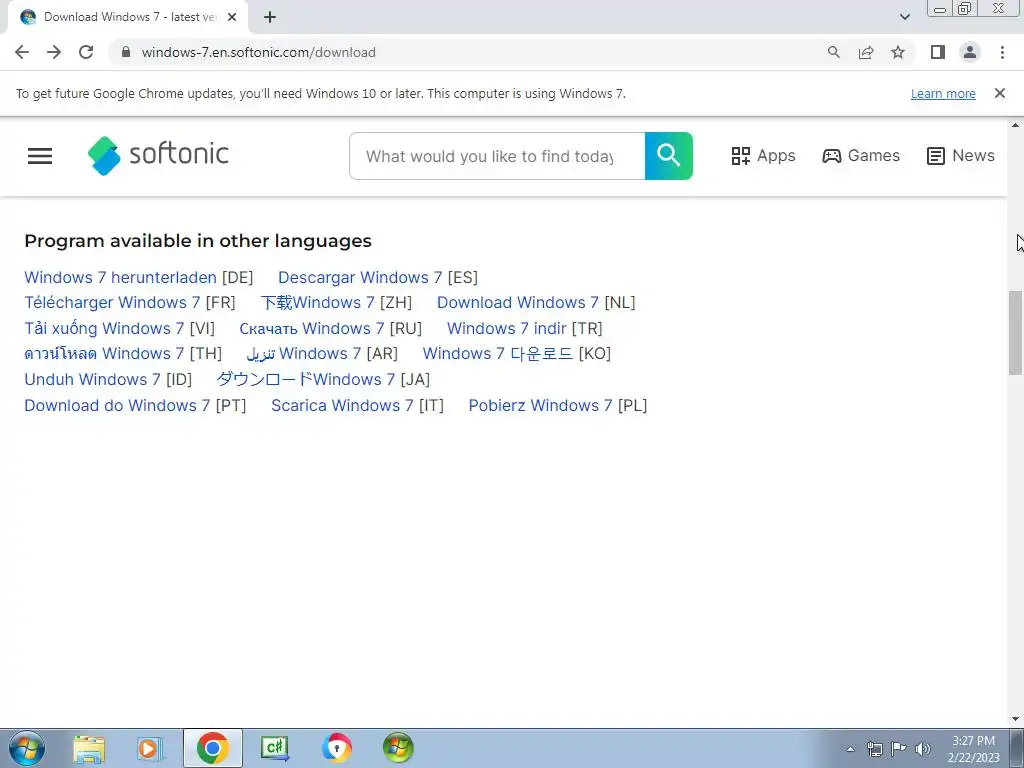The image size is (1024, 768).
Task: Share this page icon
Action: tap(866, 52)
